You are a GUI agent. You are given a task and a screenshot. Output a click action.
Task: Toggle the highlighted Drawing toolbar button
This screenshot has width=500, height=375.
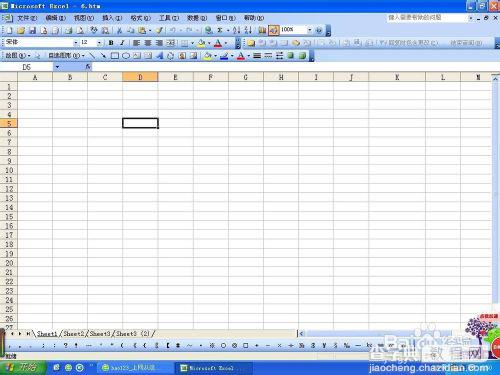(x=273, y=30)
